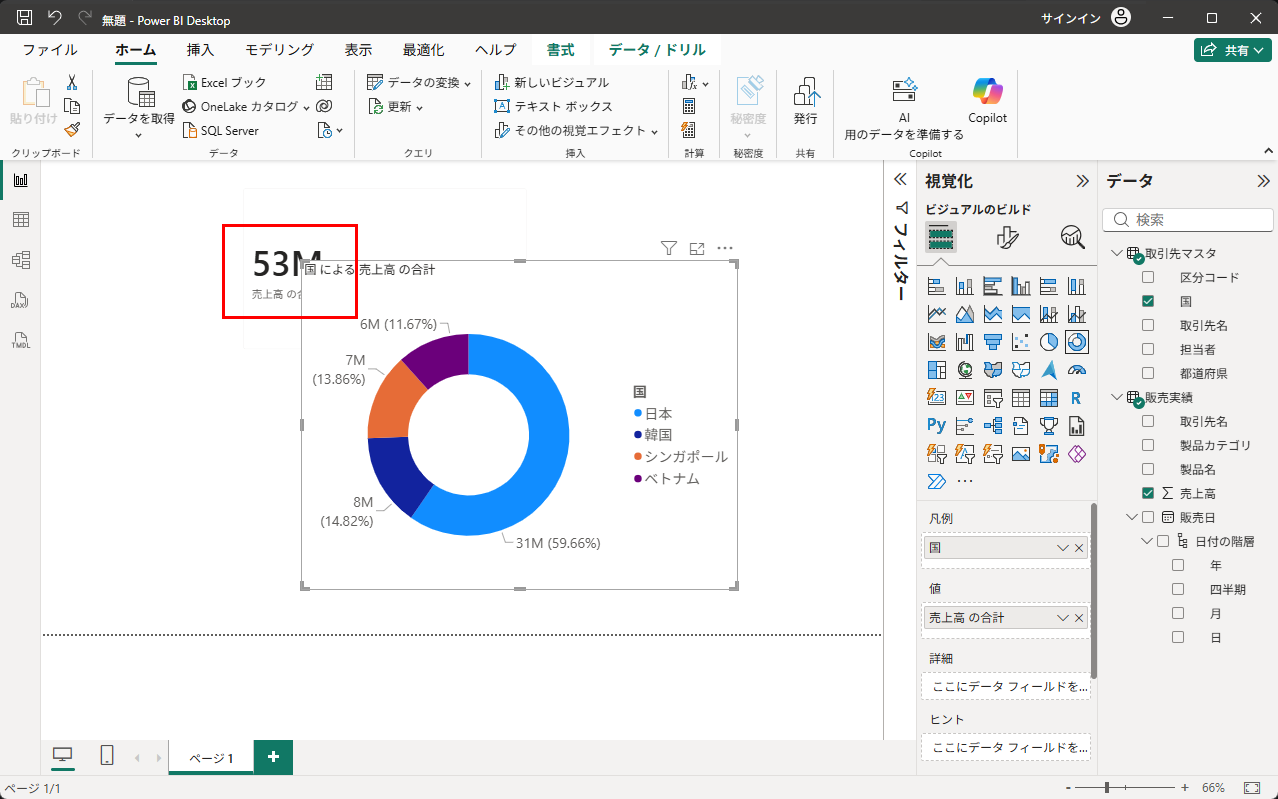Open the Analytics magnifier pane tab
The width and height of the screenshot is (1278, 799).
[1073, 237]
